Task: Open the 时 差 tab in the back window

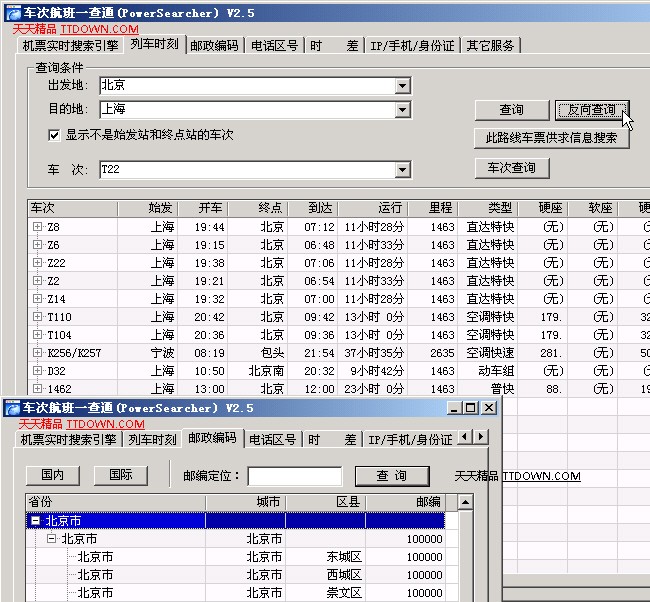Action: pyautogui.click(x=334, y=45)
